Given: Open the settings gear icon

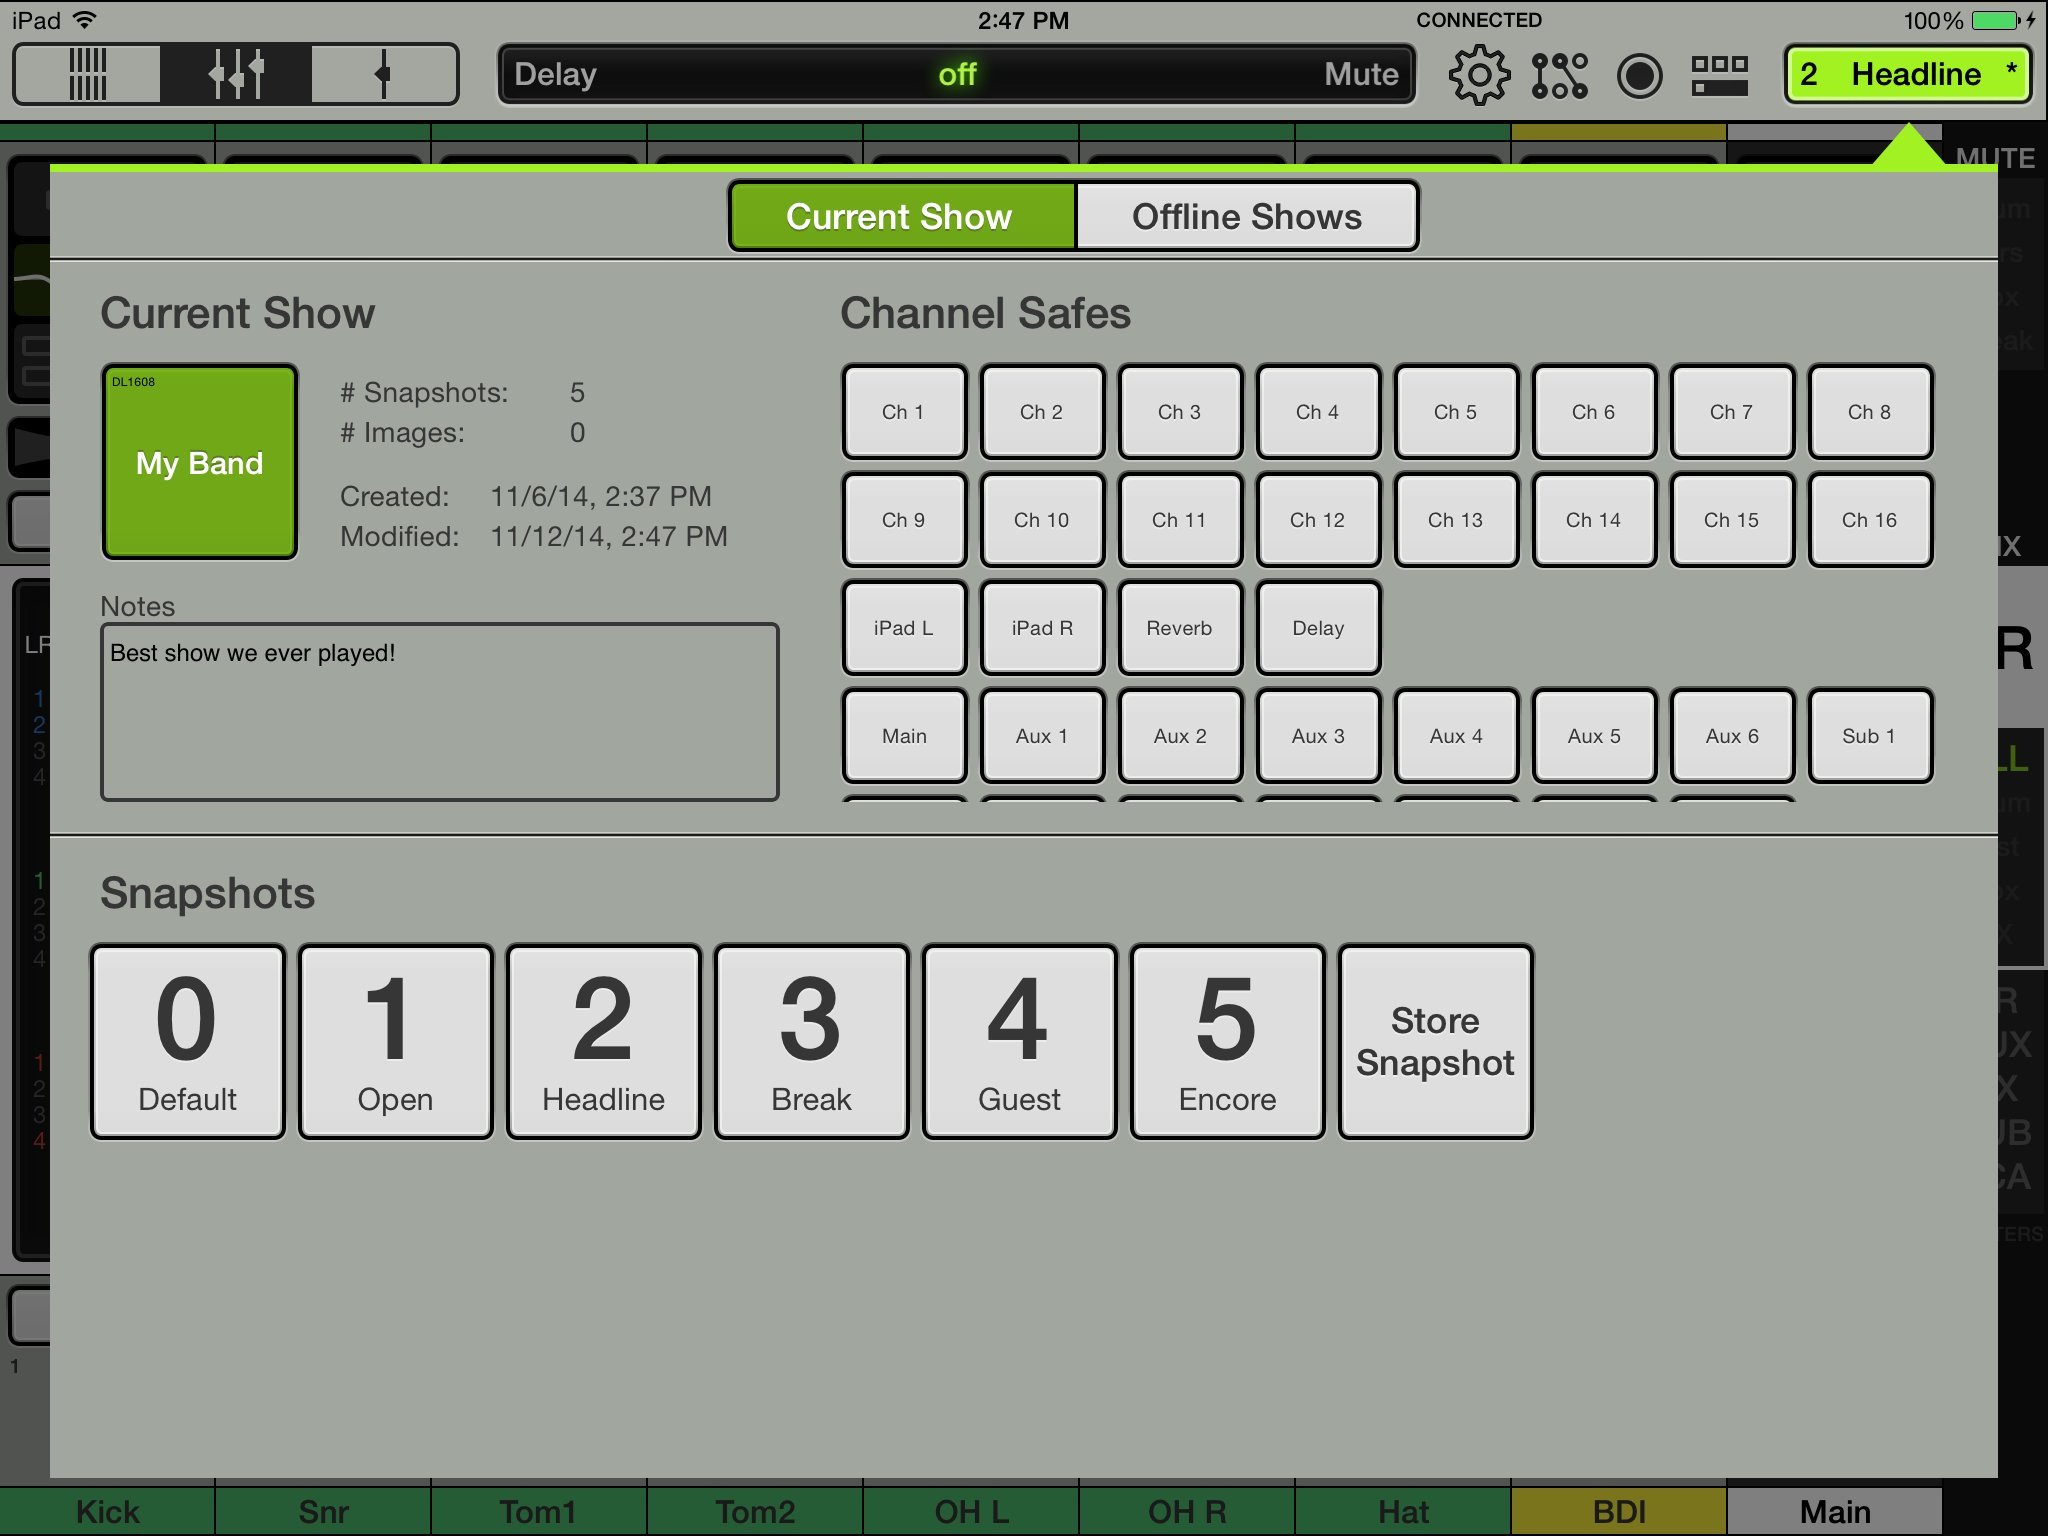Looking at the screenshot, I should pos(1478,75).
